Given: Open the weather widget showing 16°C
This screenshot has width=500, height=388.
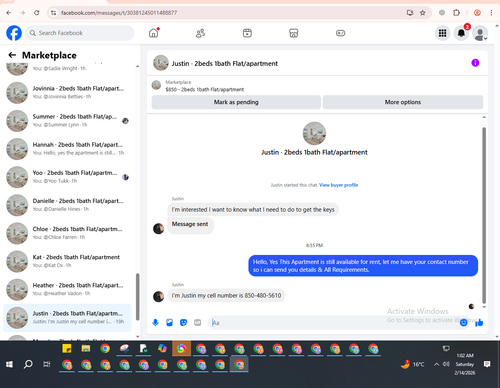Looking at the screenshot, I should click(412, 364).
